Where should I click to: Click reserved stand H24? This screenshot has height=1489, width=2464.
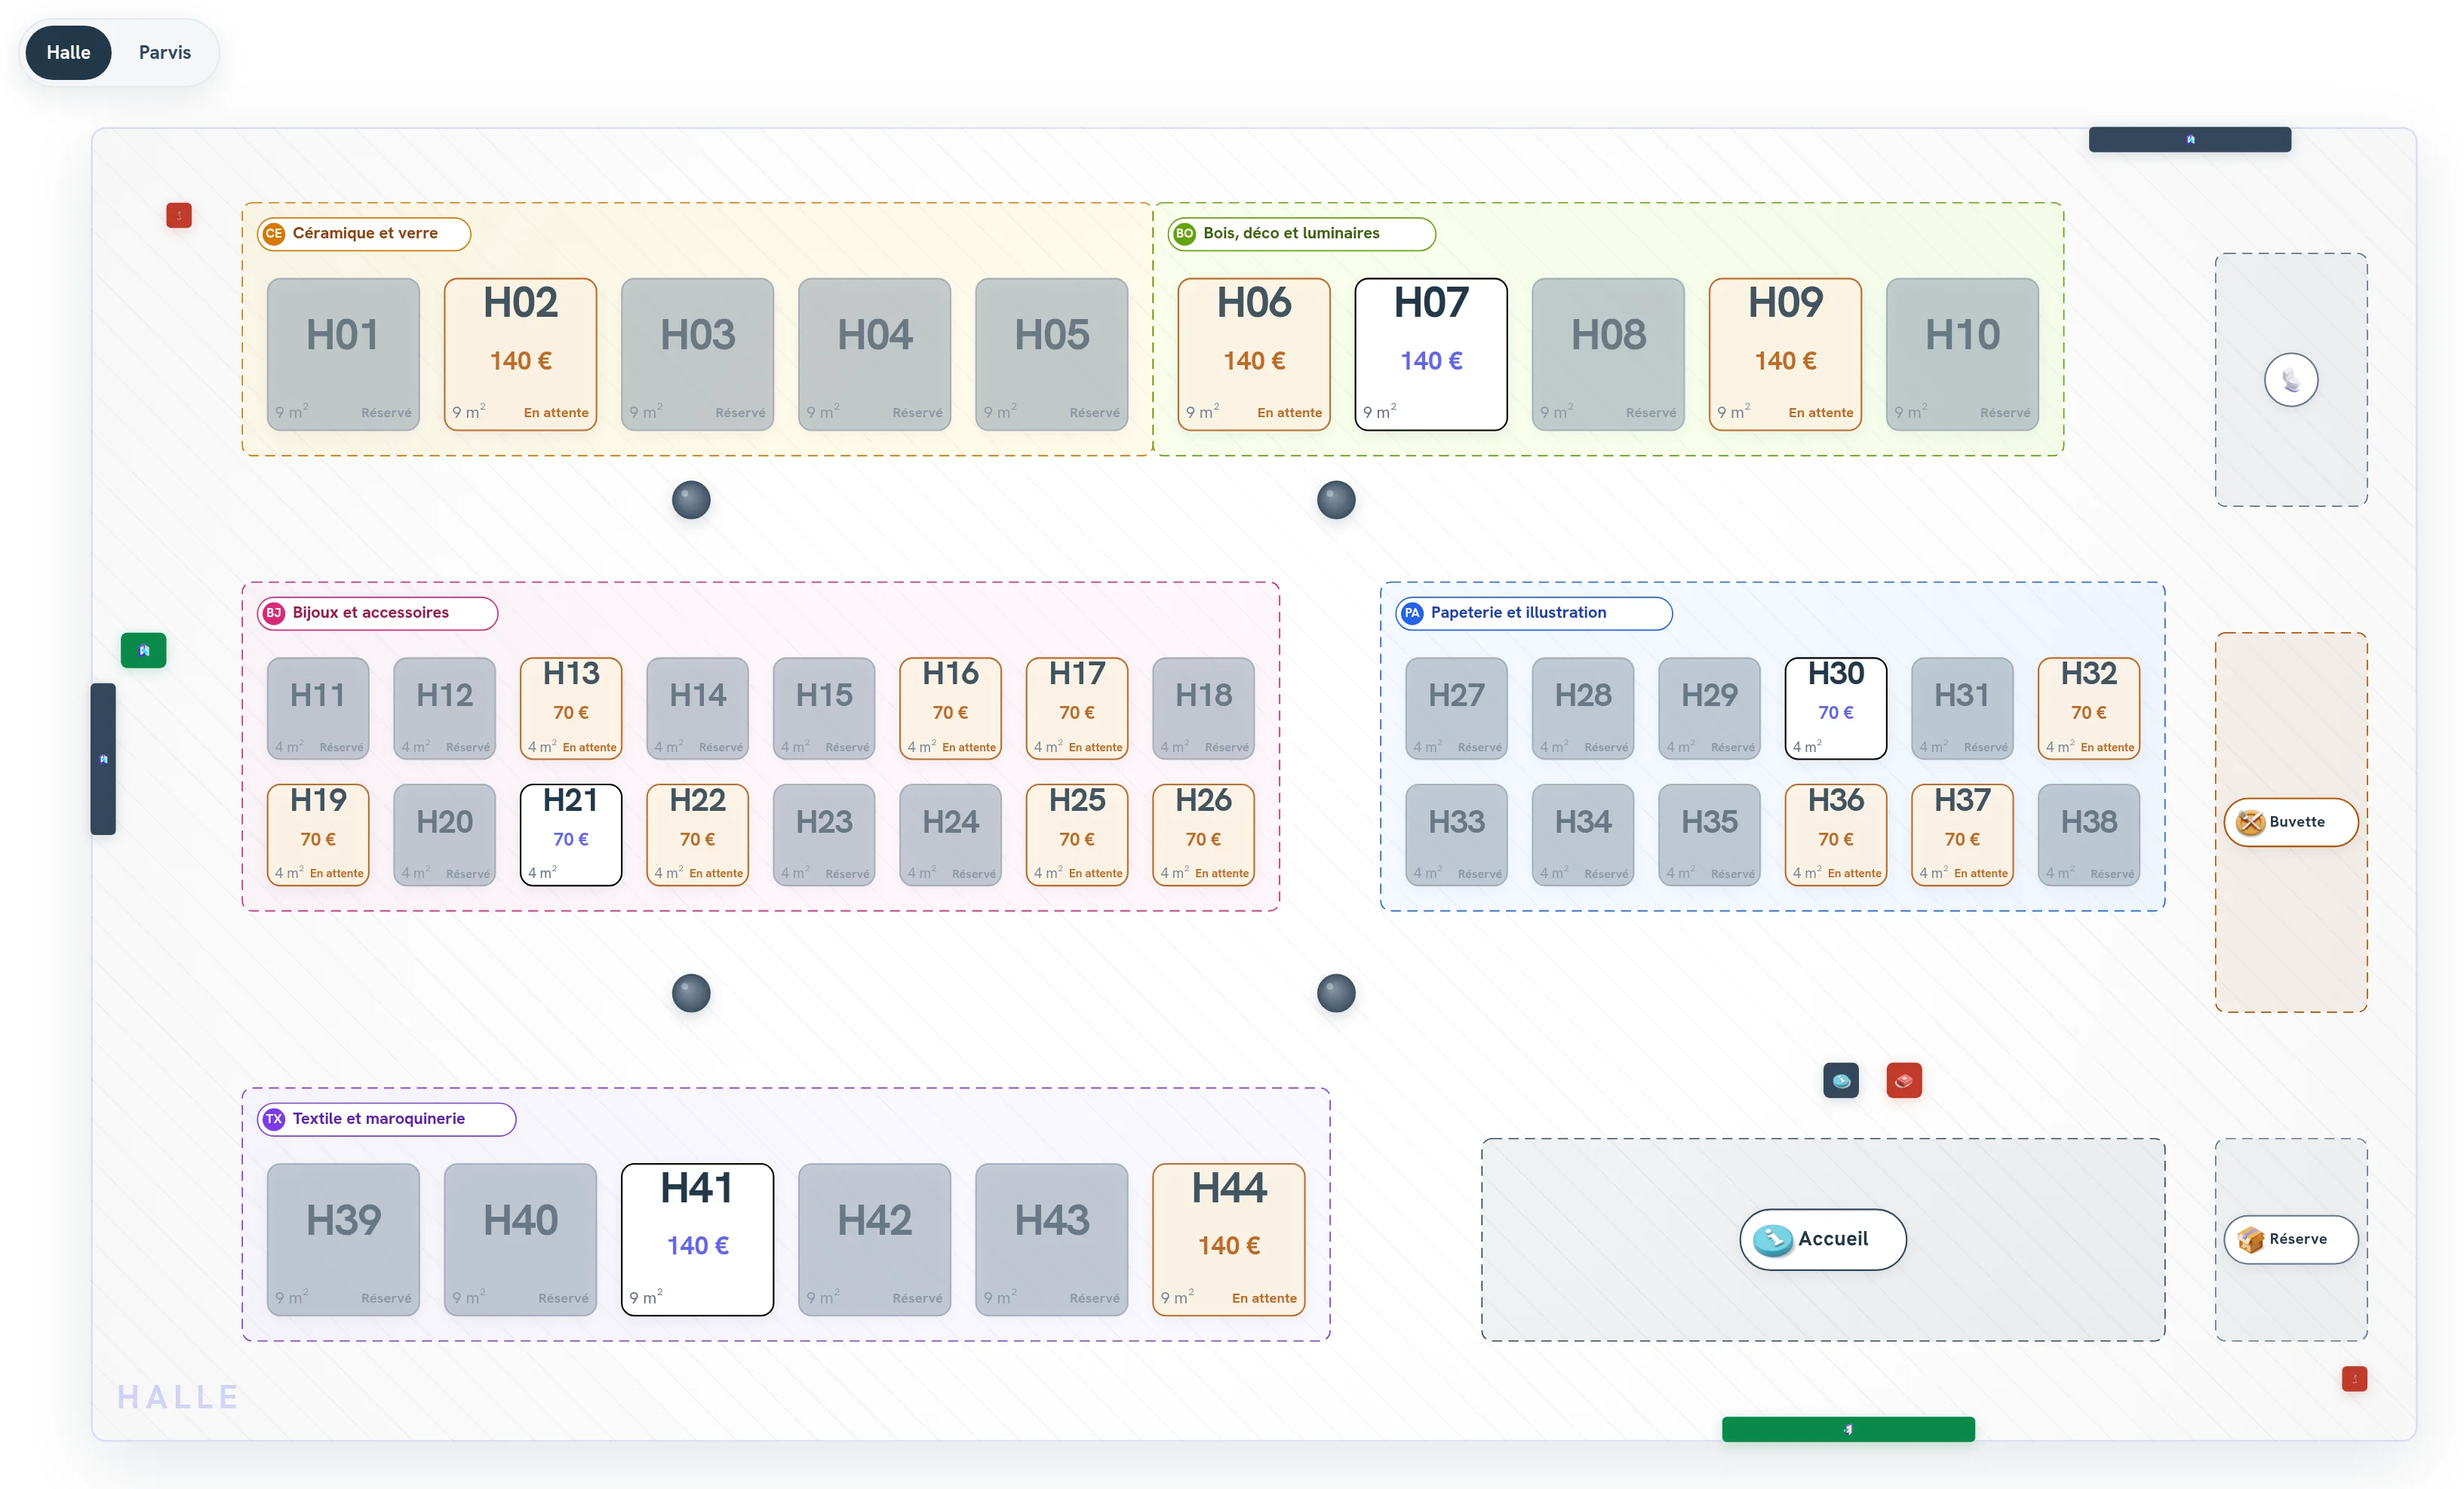point(950,834)
